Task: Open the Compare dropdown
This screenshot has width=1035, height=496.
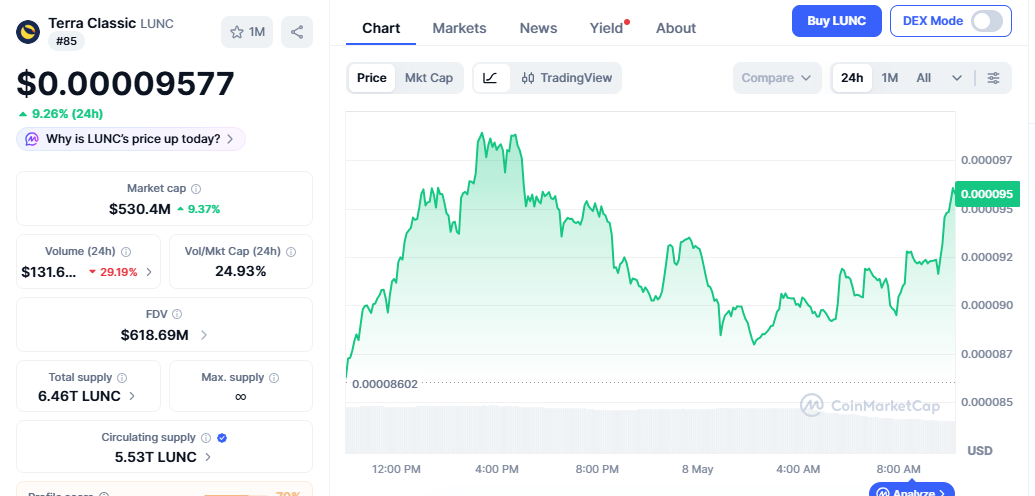Action: (x=777, y=78)
